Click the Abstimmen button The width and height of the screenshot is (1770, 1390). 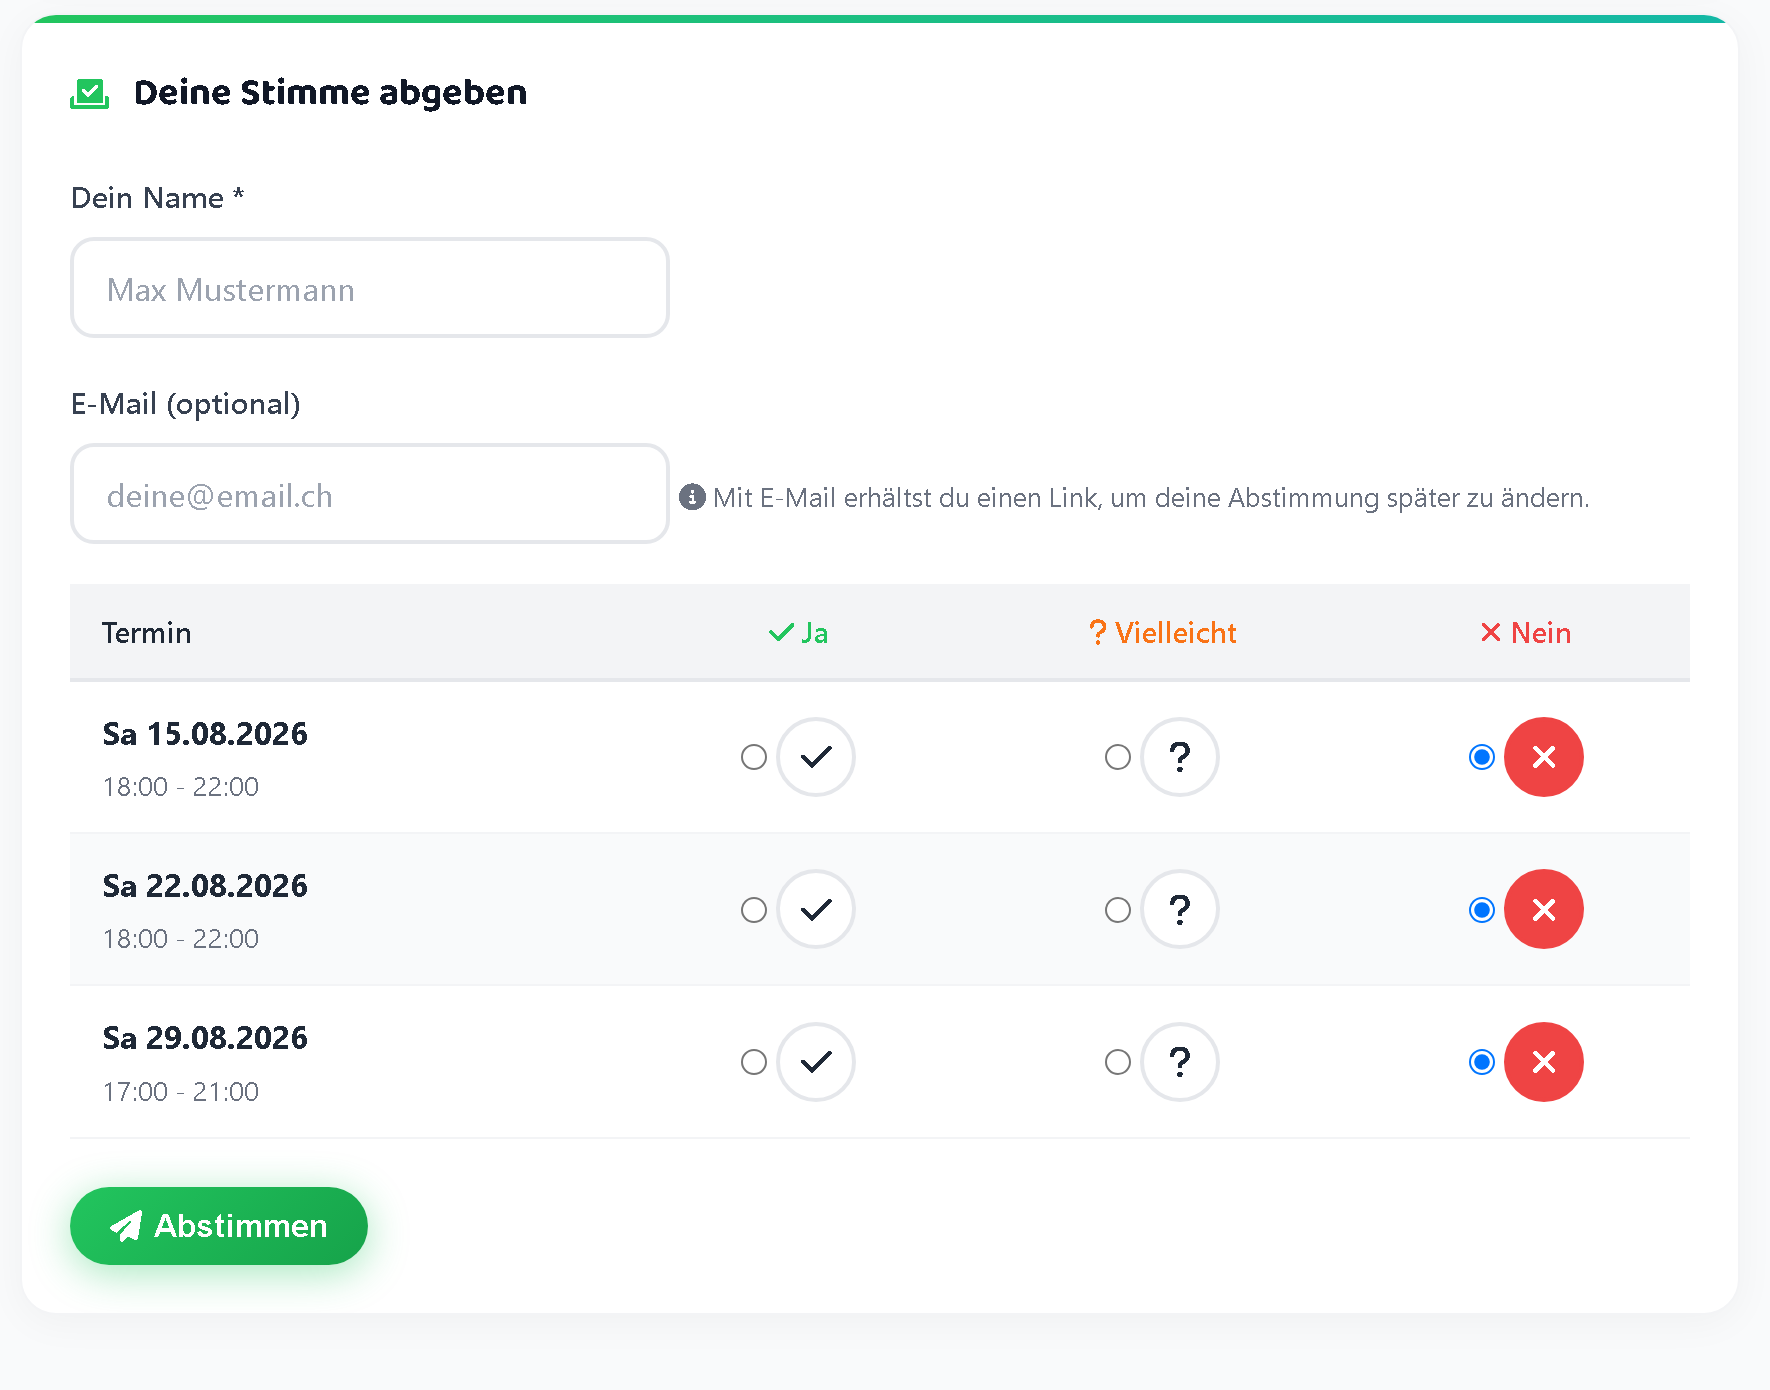tap(219, 1226)
